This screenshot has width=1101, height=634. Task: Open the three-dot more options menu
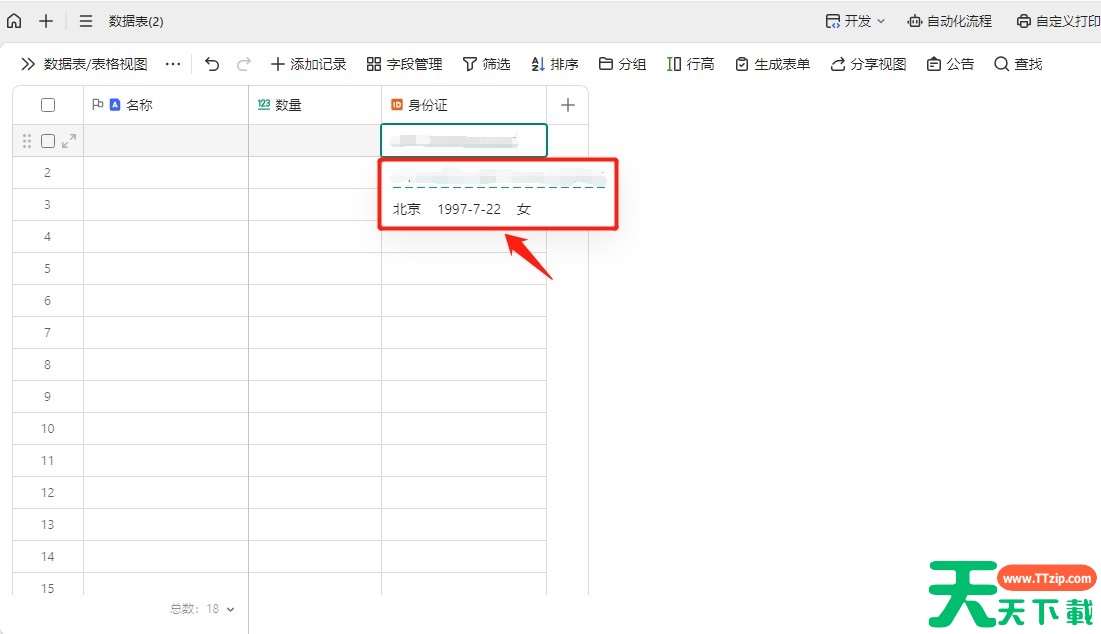pos(173,64)
